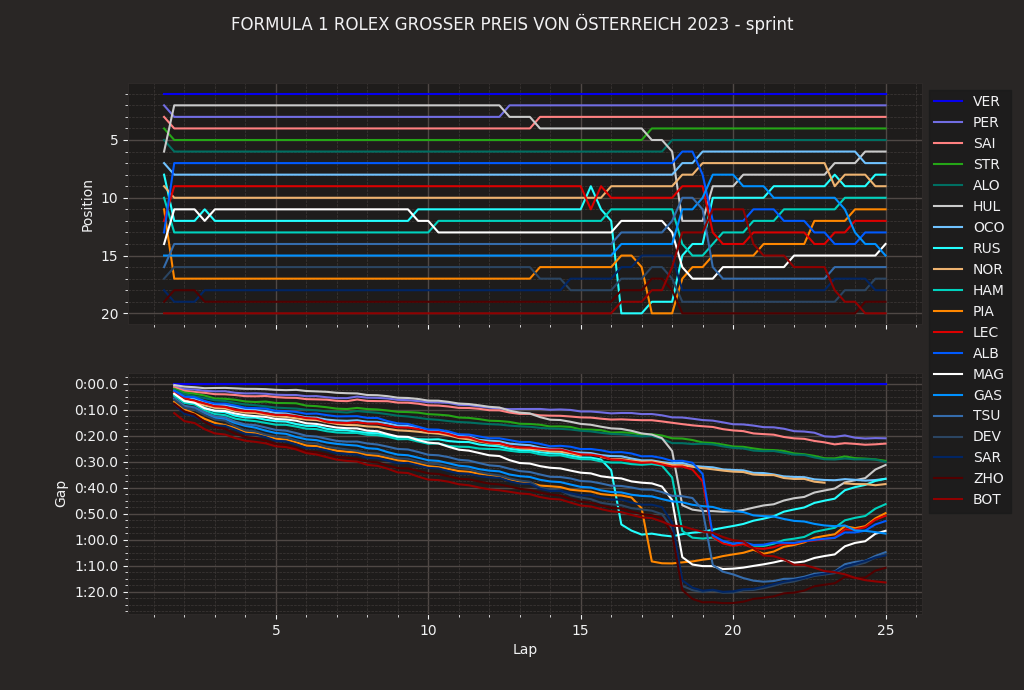The image size is (1024, 690).
Task: Click the 20 tick on the Lap axis
Action: click(733, 630)
